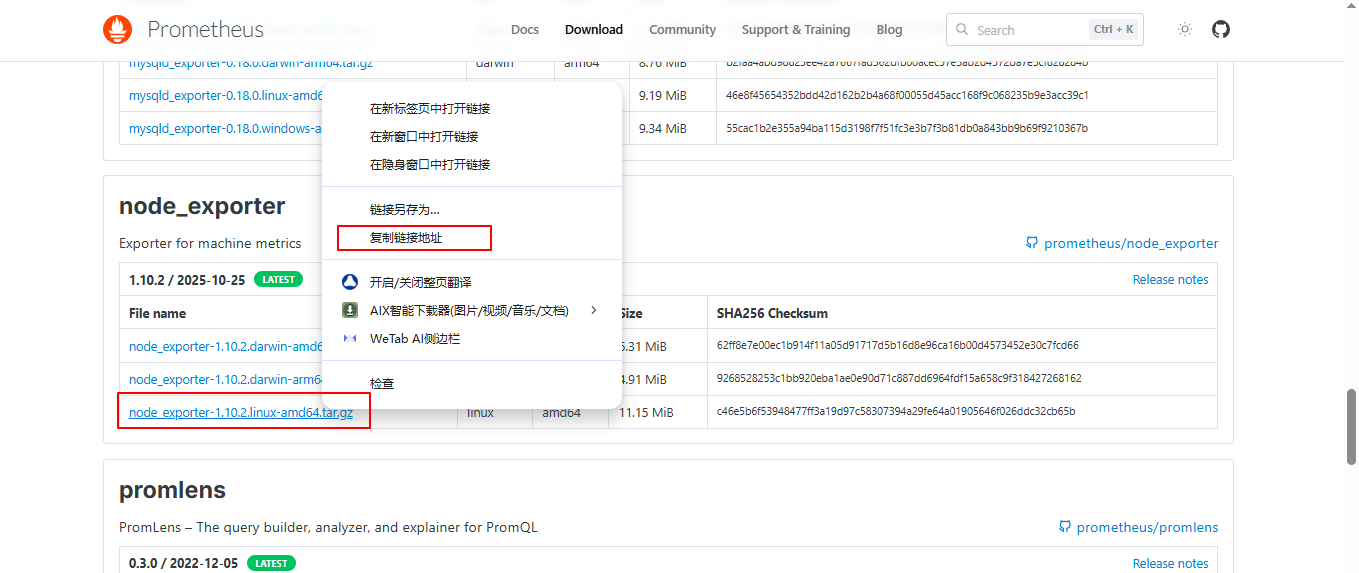Open the Download nav item
This screenshot has width=1359, height=573.
pos(594,30)
